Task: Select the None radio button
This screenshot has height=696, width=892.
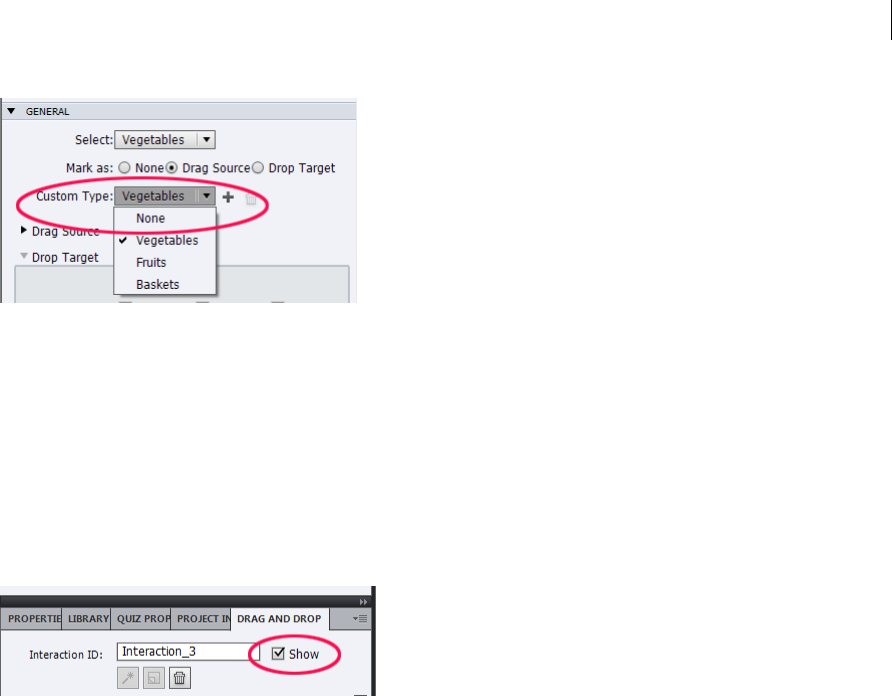Action: pos(124,168)
